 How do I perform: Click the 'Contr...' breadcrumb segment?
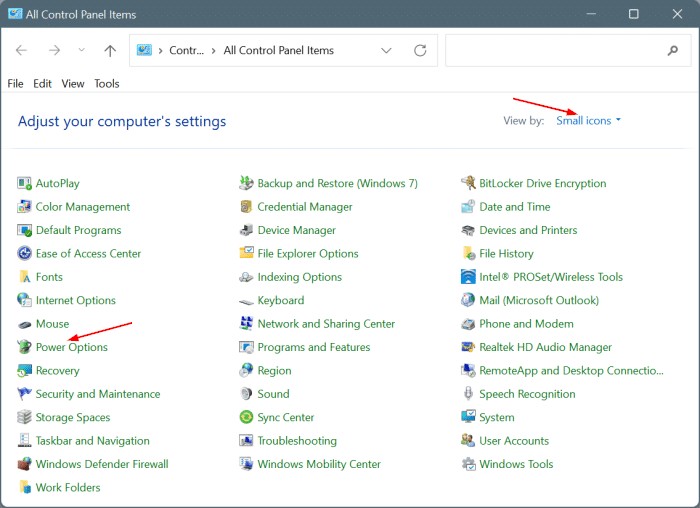[186, 50]
